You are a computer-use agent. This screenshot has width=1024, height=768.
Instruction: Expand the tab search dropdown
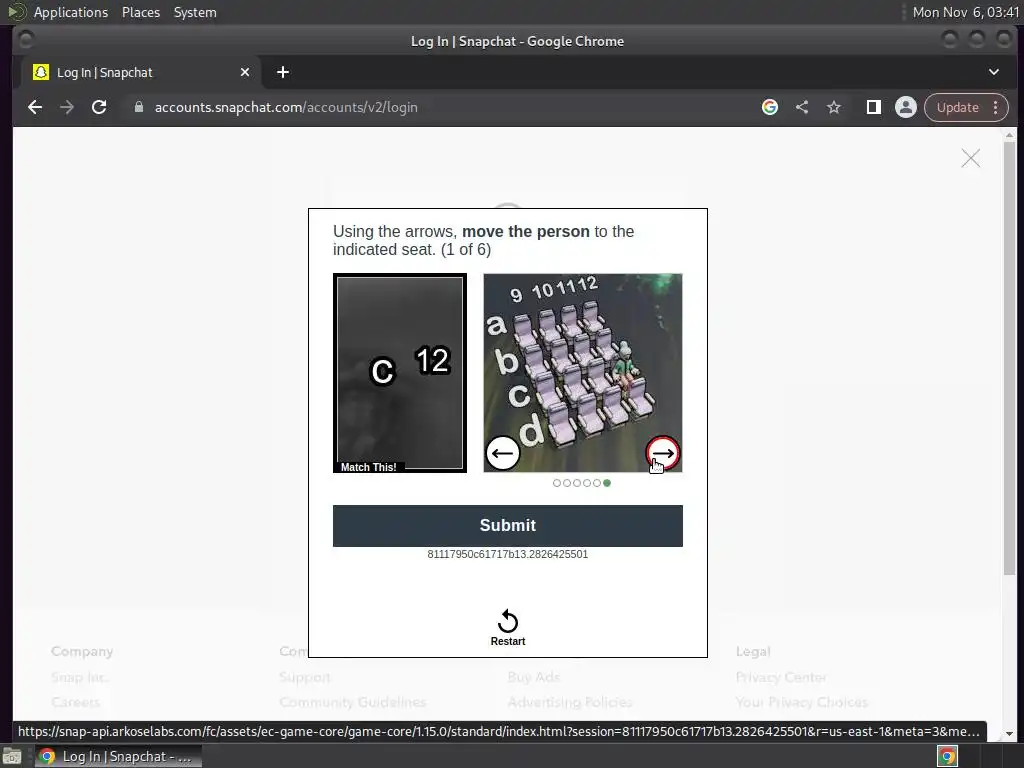(x=993, y=72)
